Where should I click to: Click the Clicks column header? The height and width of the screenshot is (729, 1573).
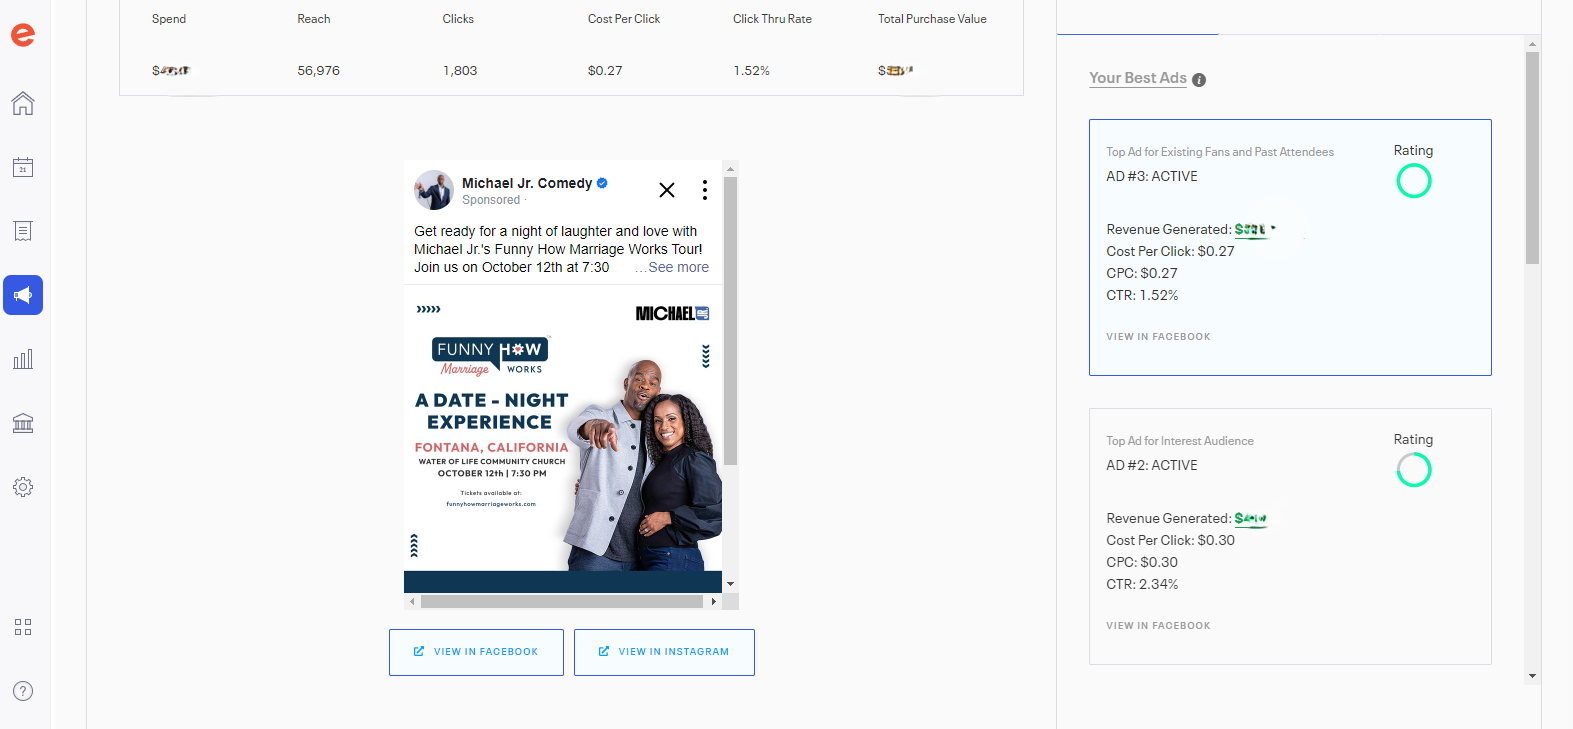tap(458, 19)
